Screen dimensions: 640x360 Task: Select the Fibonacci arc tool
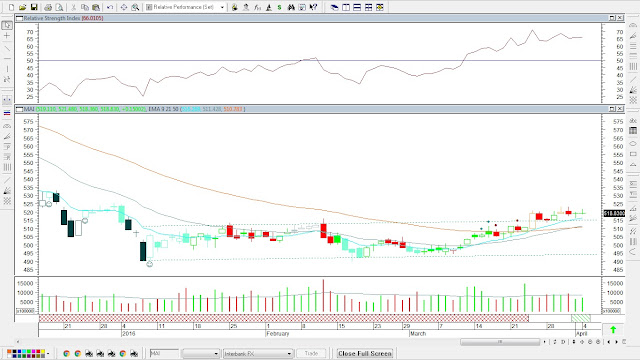7,126
